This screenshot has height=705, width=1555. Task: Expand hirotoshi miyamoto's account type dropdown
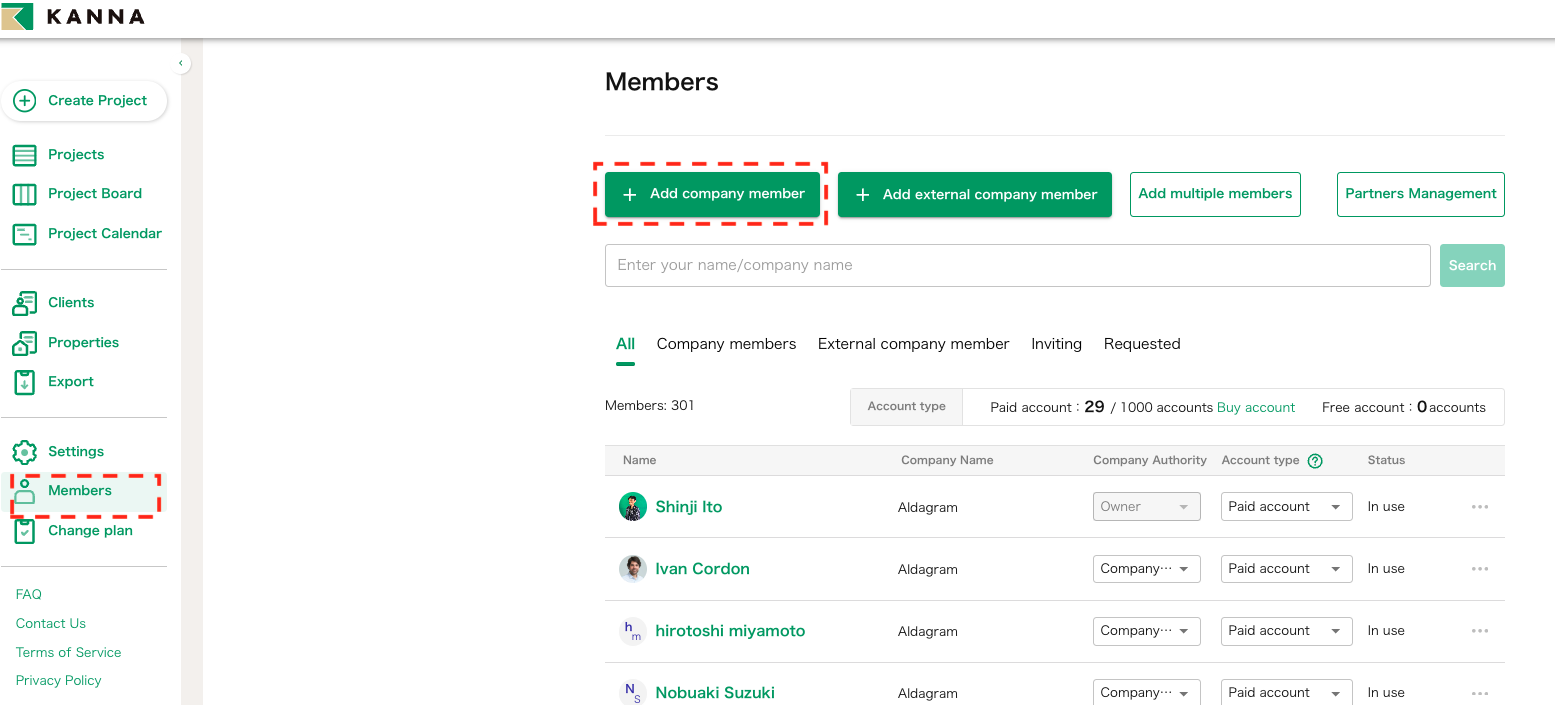coord(1286,631)
